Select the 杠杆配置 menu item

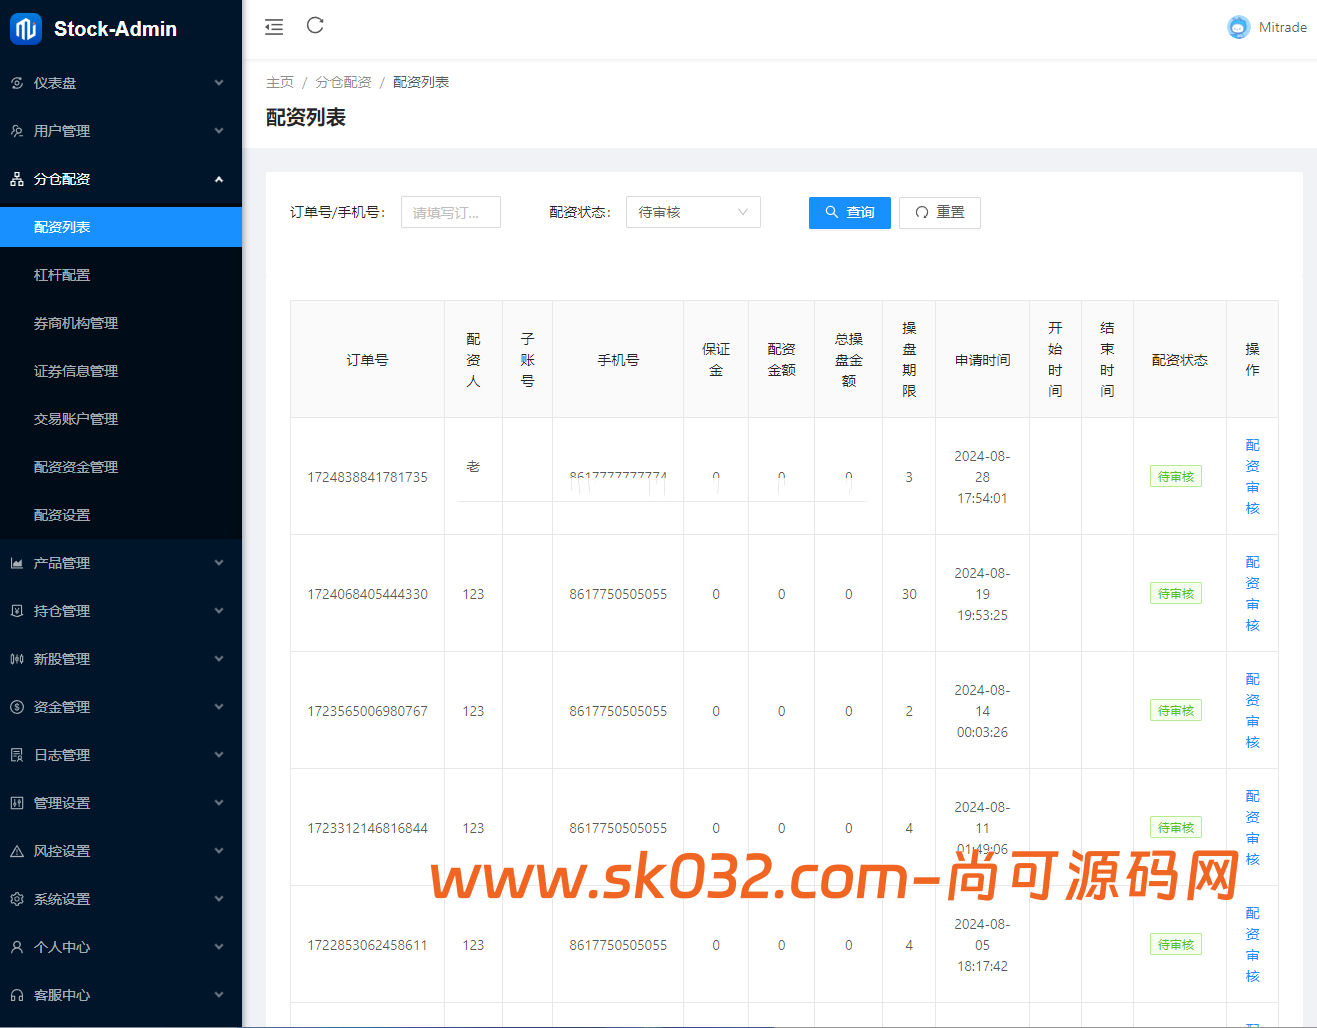pos(120,274)
